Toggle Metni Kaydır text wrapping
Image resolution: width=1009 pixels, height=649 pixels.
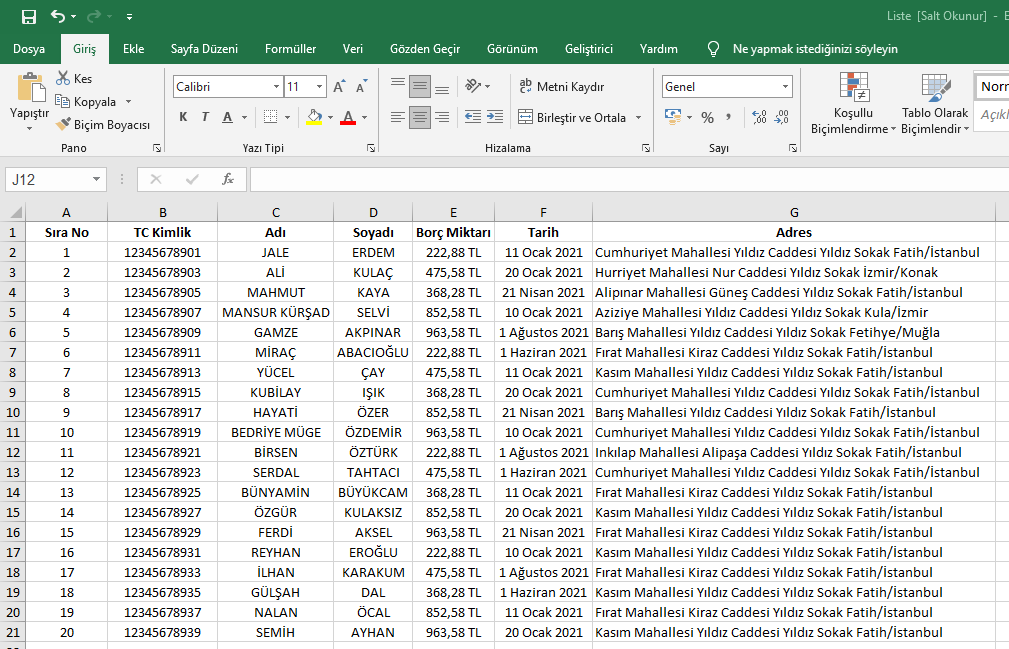coord(562,87)
